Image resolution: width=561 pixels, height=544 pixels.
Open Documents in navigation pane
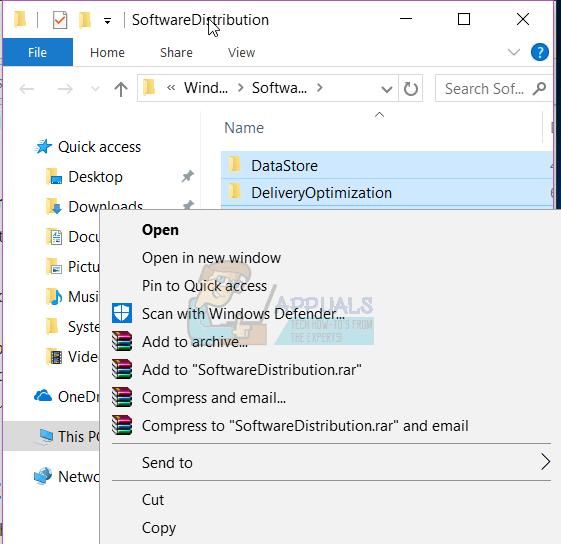[x=83, y=237]
